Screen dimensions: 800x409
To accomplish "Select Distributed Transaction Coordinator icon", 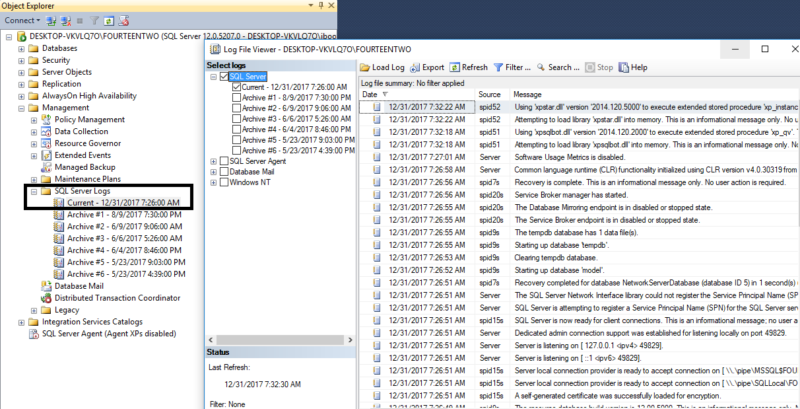I will tap(46, 298).
